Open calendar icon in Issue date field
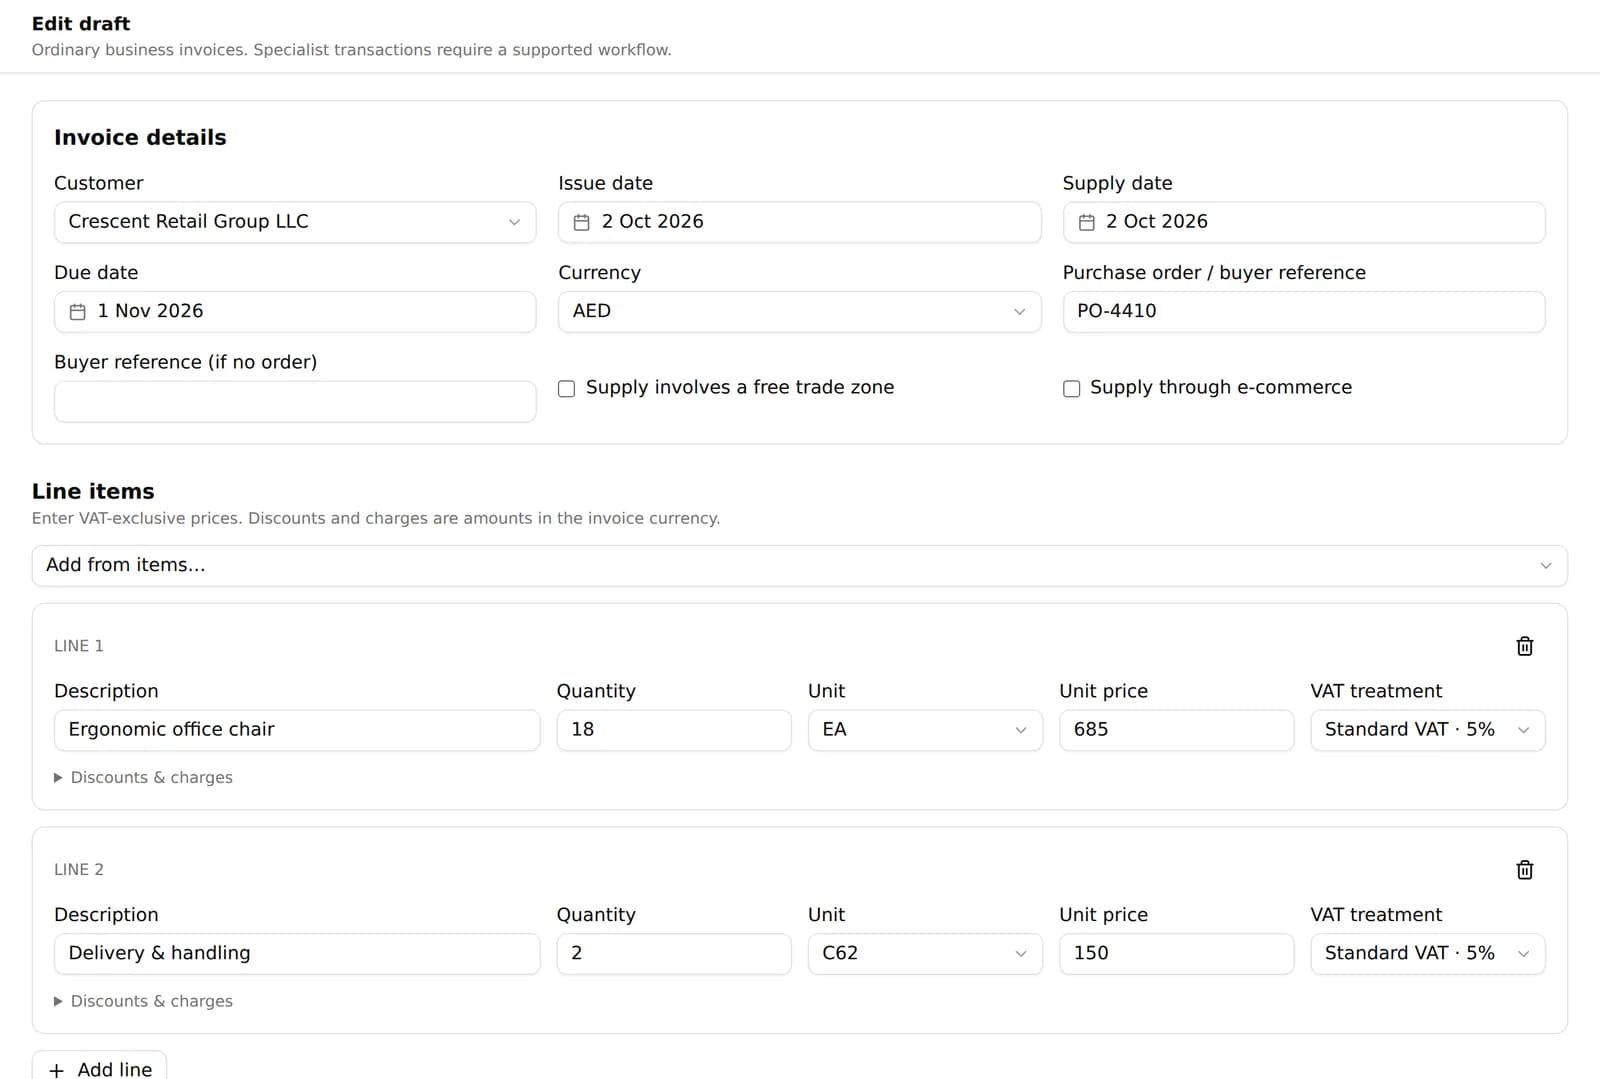The height and width of the screenshot is (1079, 1600). [x=581, y=222]
